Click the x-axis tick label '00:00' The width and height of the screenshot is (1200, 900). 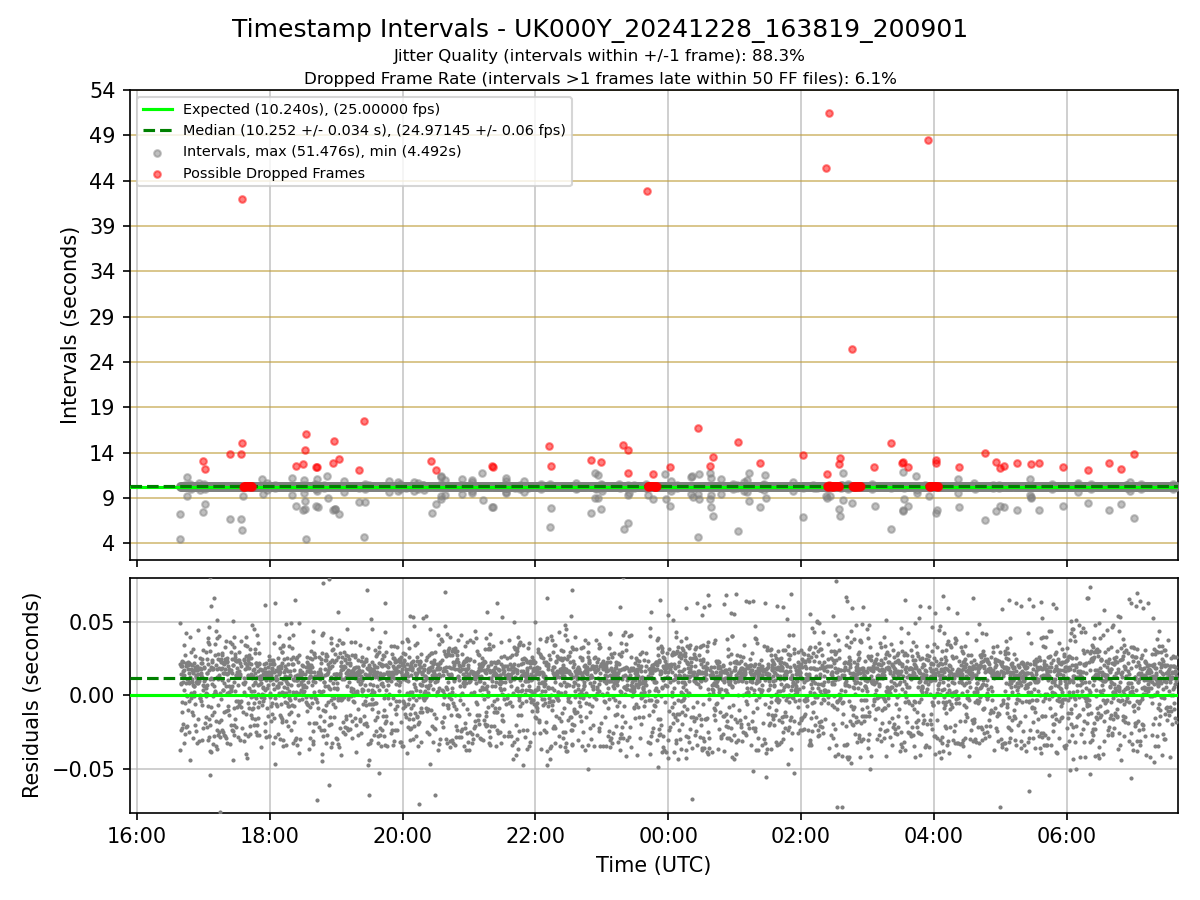point(668,835)
